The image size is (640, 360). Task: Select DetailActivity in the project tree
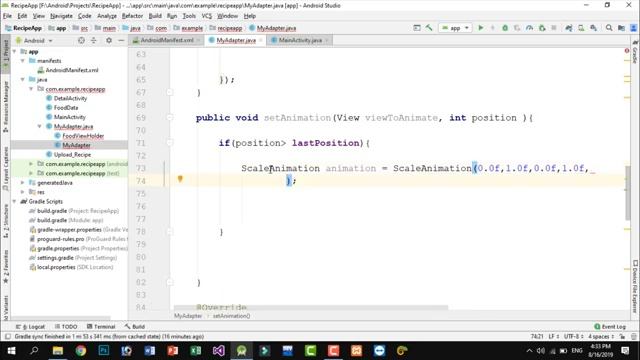tap(70, 98)
